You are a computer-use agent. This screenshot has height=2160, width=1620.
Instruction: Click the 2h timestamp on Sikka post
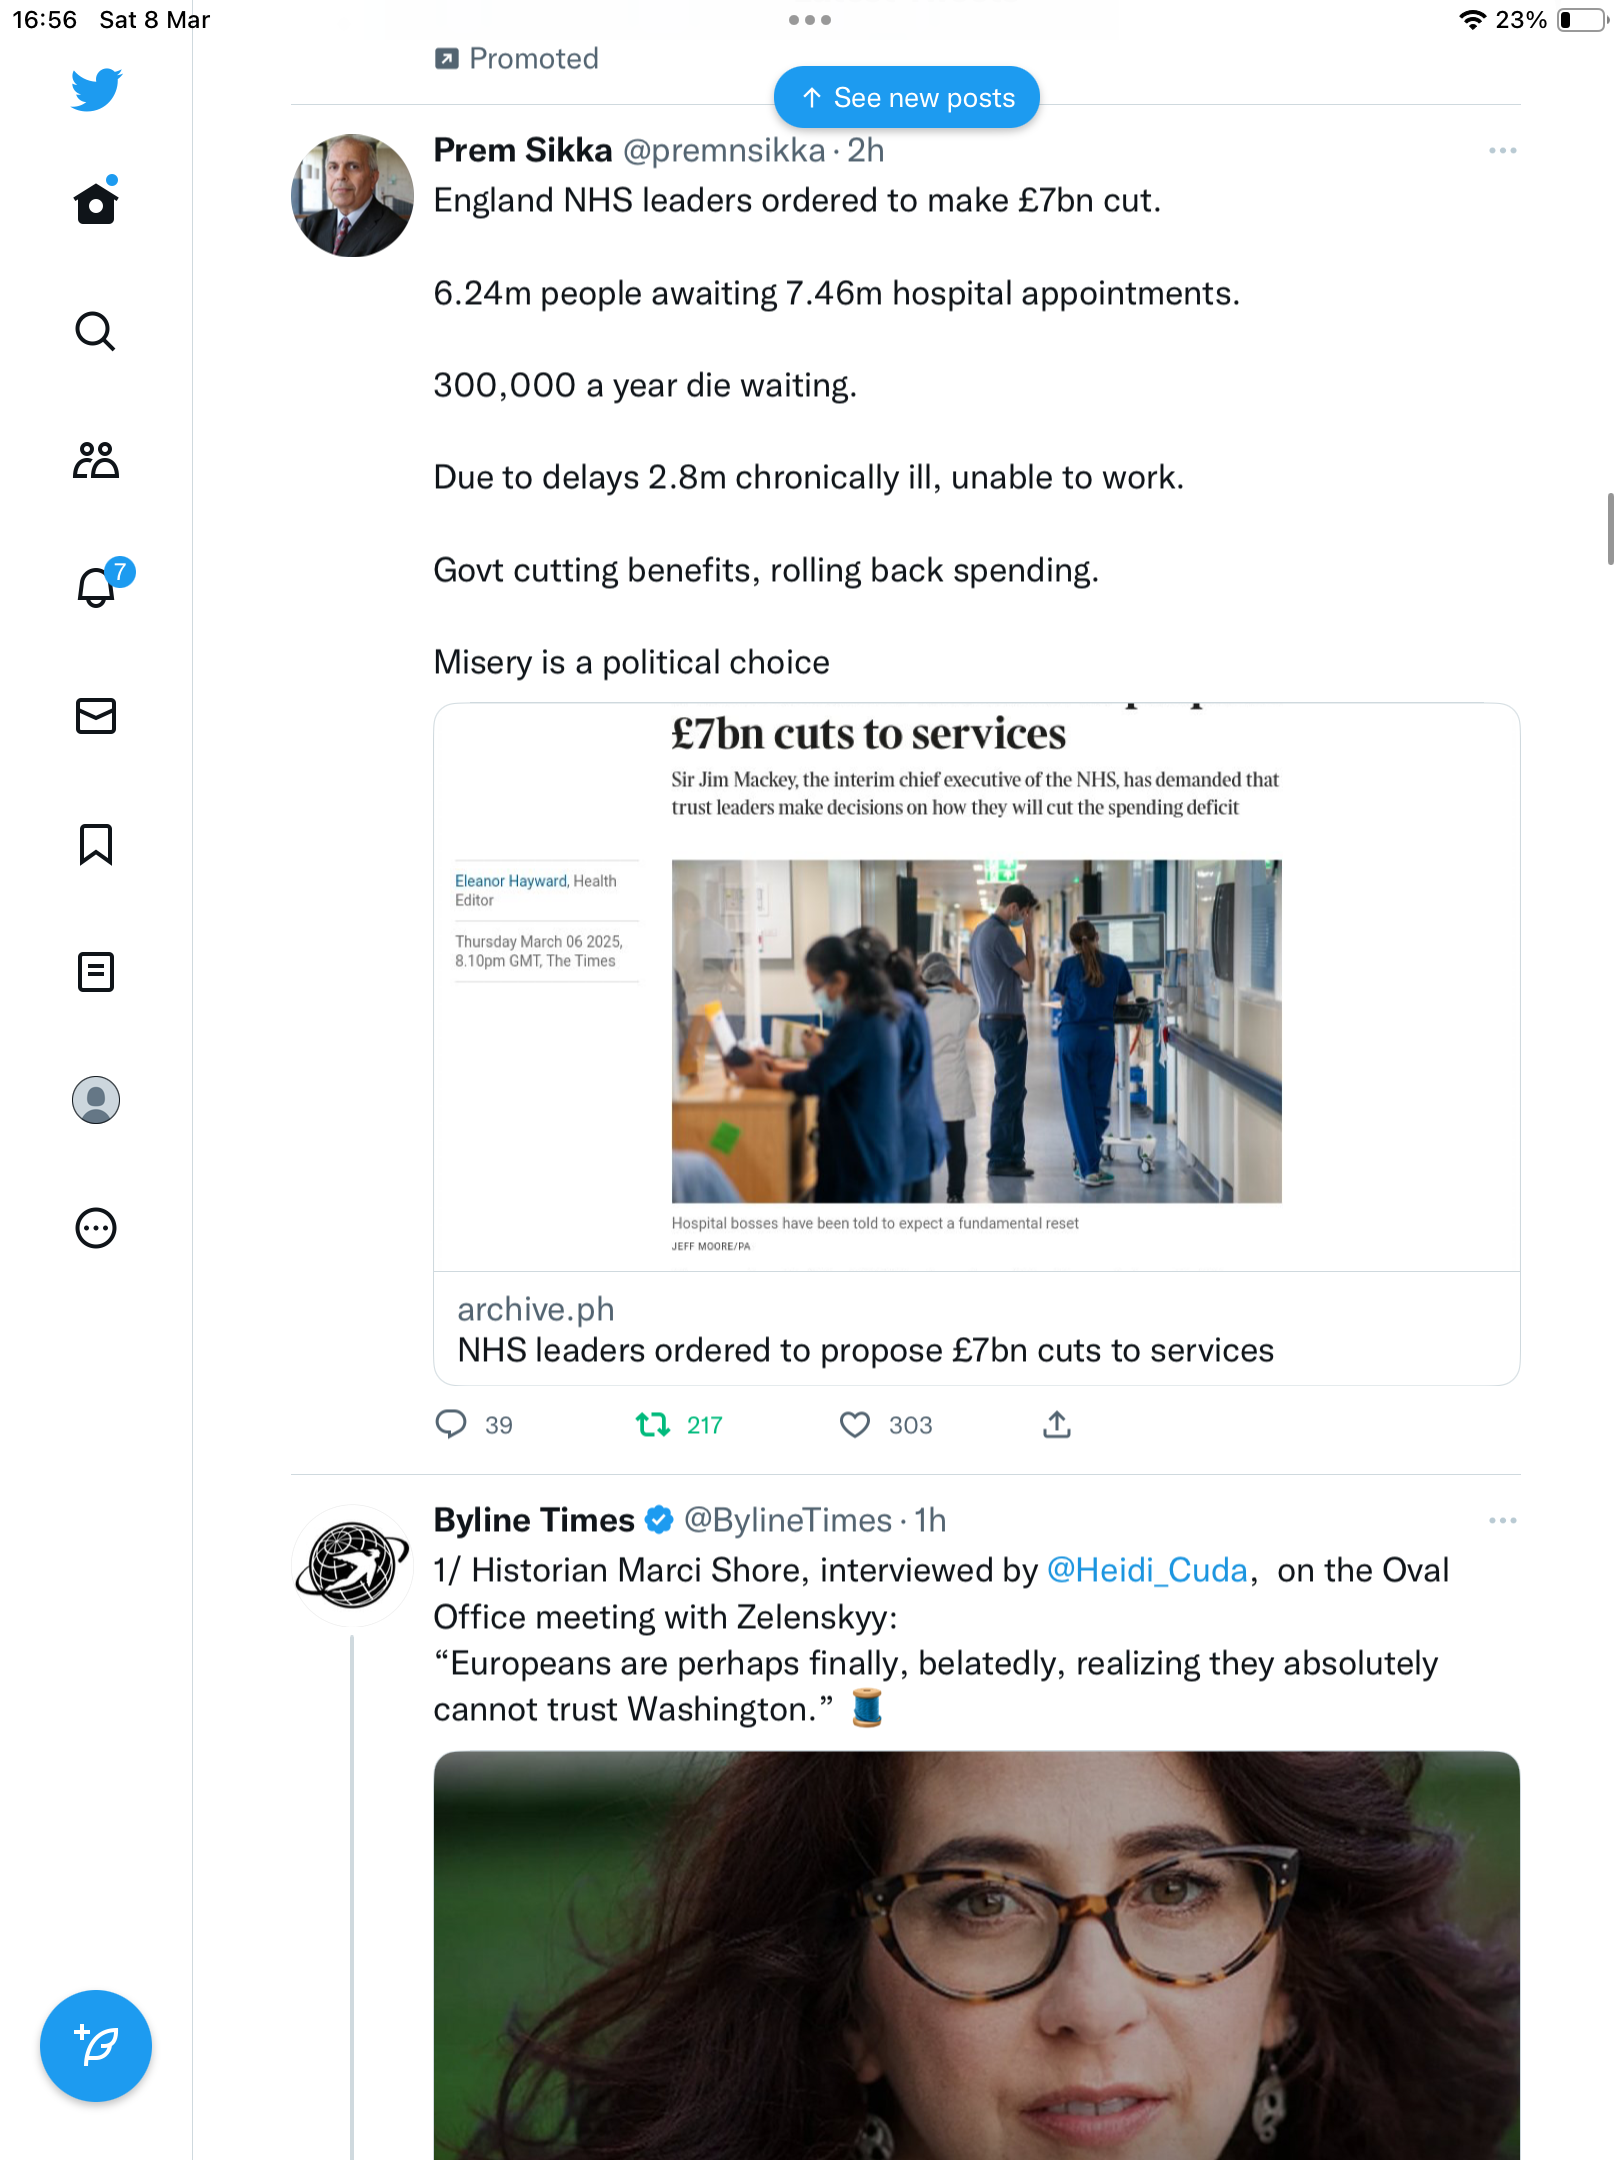tap(866, 150)
